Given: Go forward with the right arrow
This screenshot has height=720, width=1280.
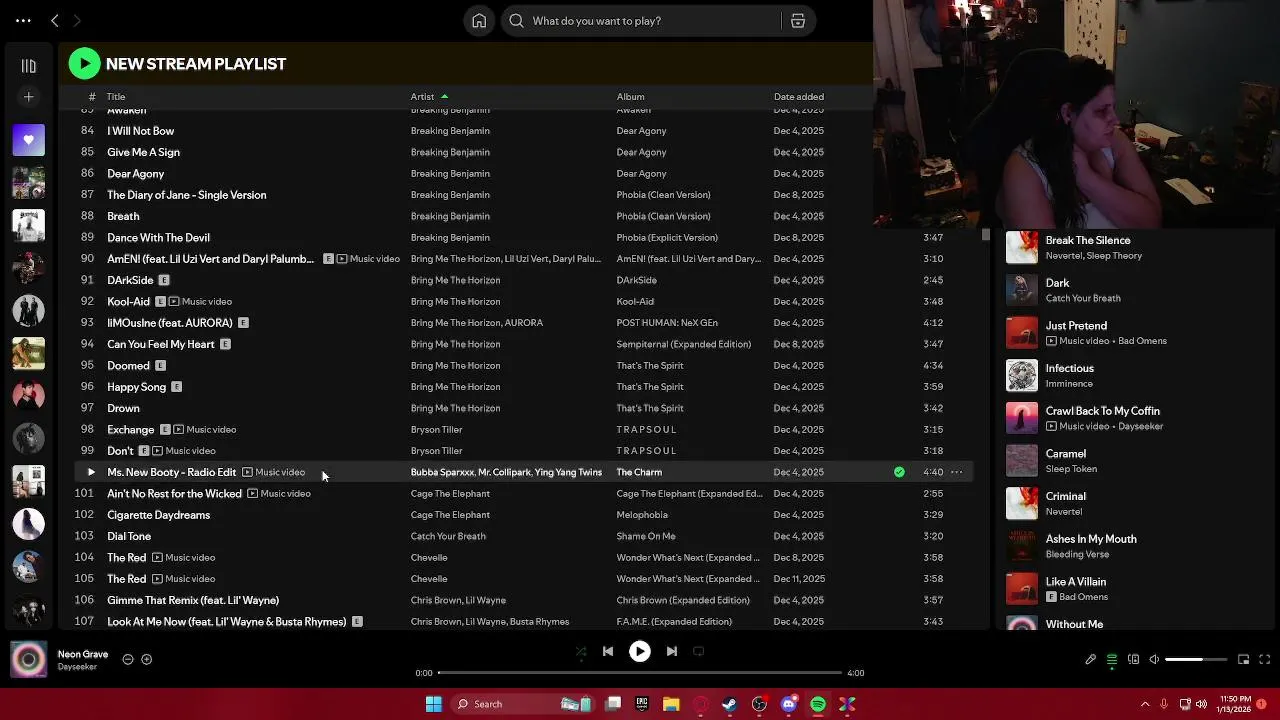Looking at the screenshot, I should [76, 20].
